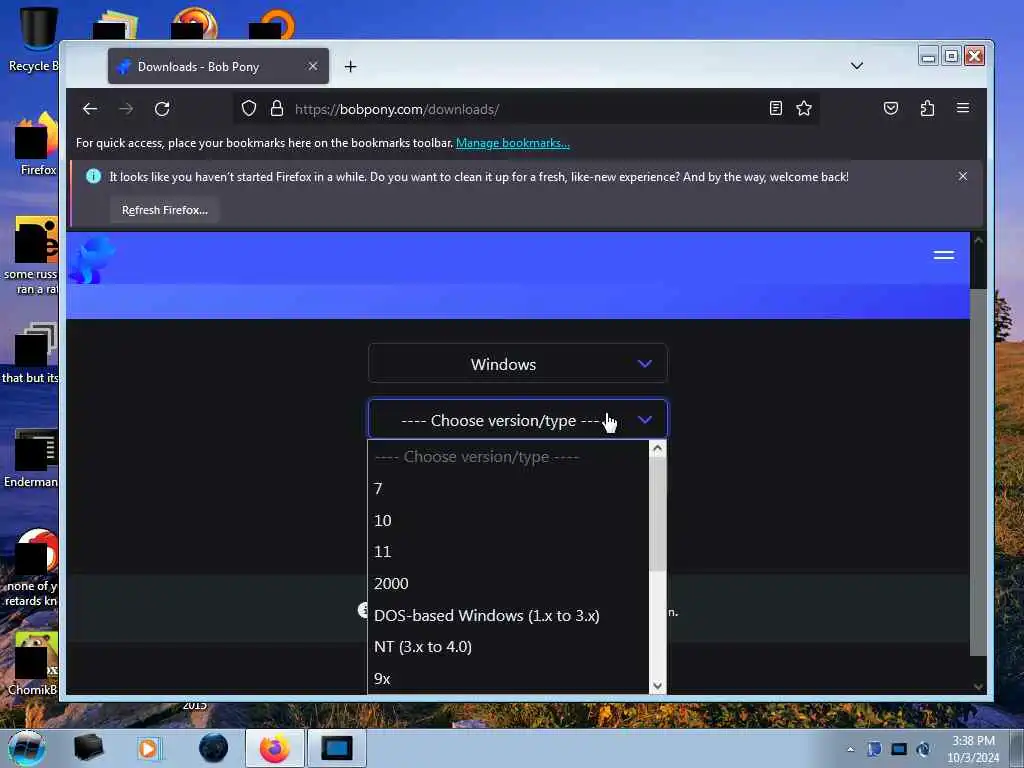Open media player taskbar icon
This screenshot has width=1024, height=768.
point(148,748)
